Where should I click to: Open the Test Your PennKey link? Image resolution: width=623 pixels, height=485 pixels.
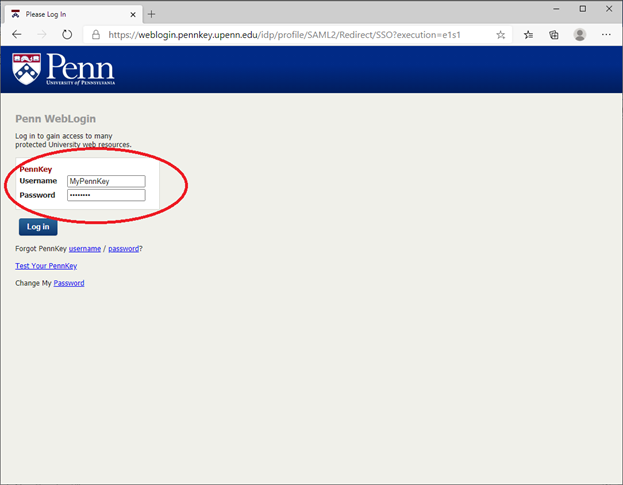click(46, 266)
